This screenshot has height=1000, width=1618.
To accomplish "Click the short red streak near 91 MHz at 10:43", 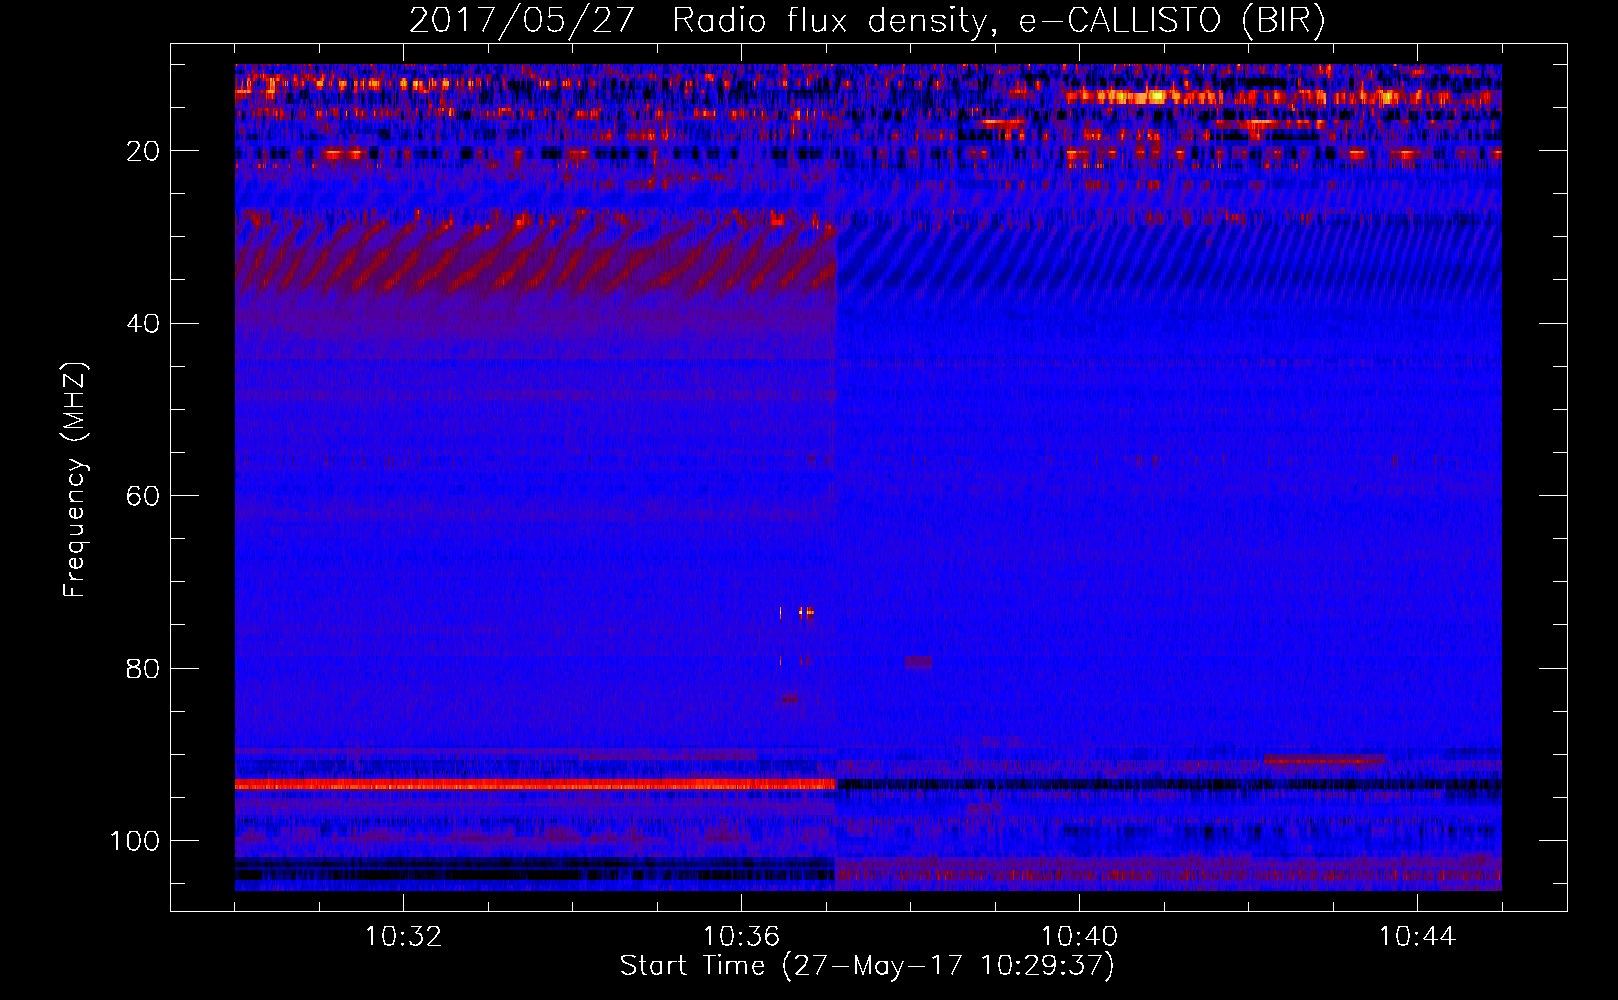I will pos(1325,760).
